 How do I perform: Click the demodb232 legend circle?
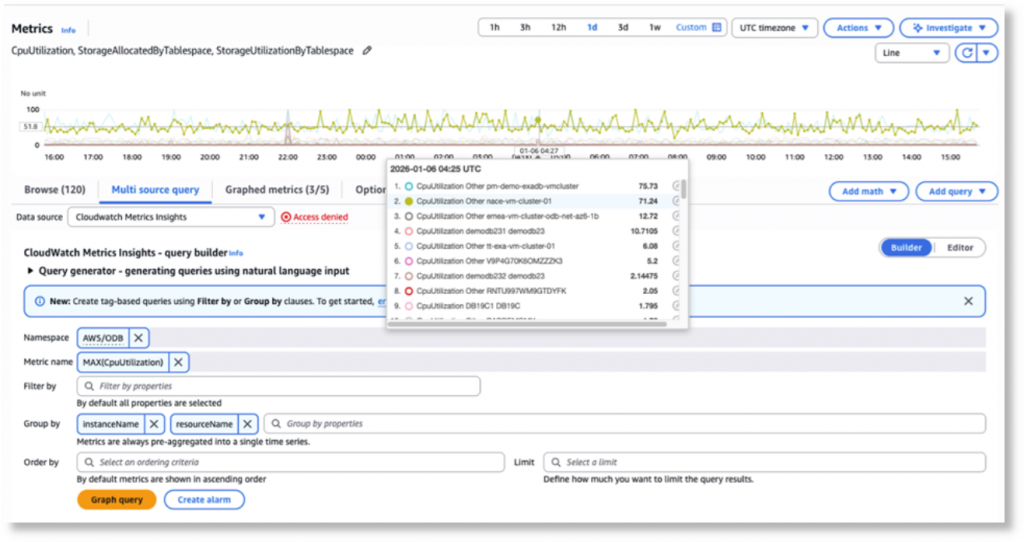tap(409, 276)
